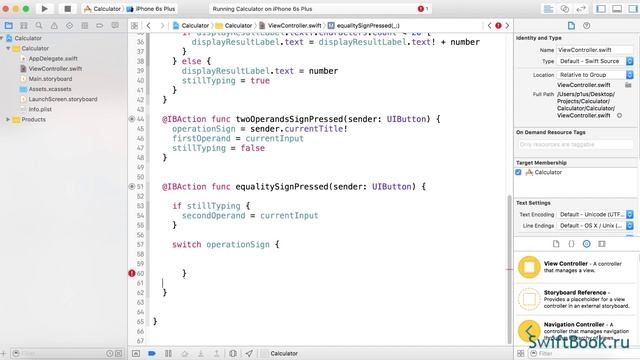The image size is (640, 360).
Task: Open the Breakpoint navigator tab
Action: click(x=100, y=26)
